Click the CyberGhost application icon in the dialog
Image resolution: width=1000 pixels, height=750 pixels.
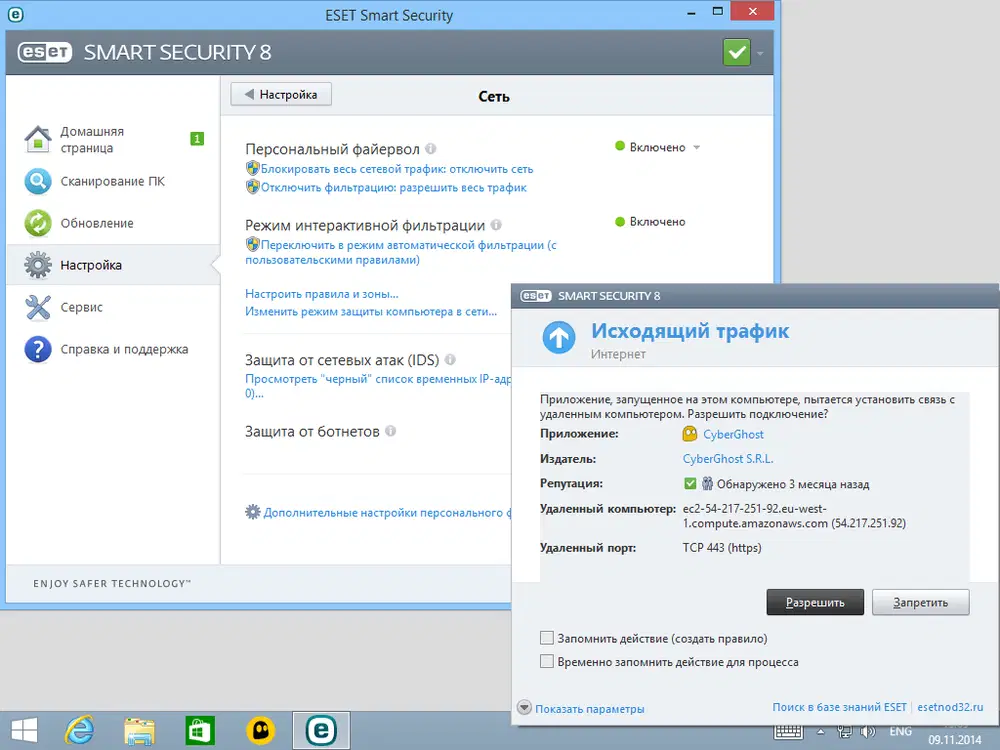coord(688,434)
